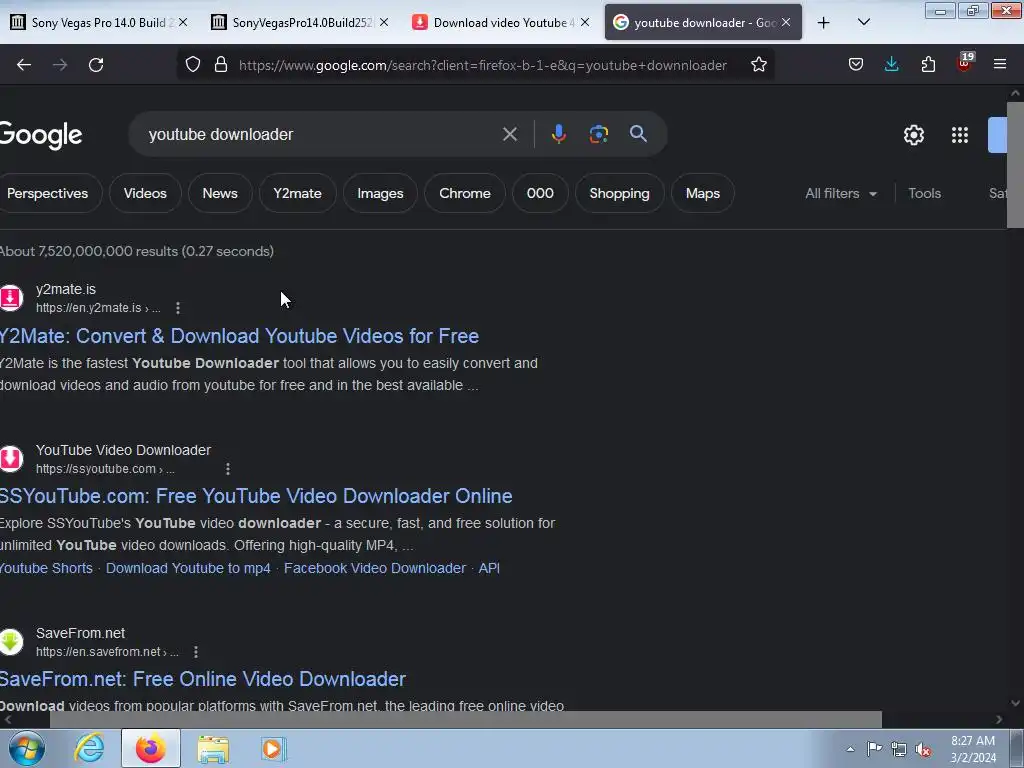Screen dimensions: 1024x768
Task: Click the scrollbar down arrow
Action: (1015, 703)
